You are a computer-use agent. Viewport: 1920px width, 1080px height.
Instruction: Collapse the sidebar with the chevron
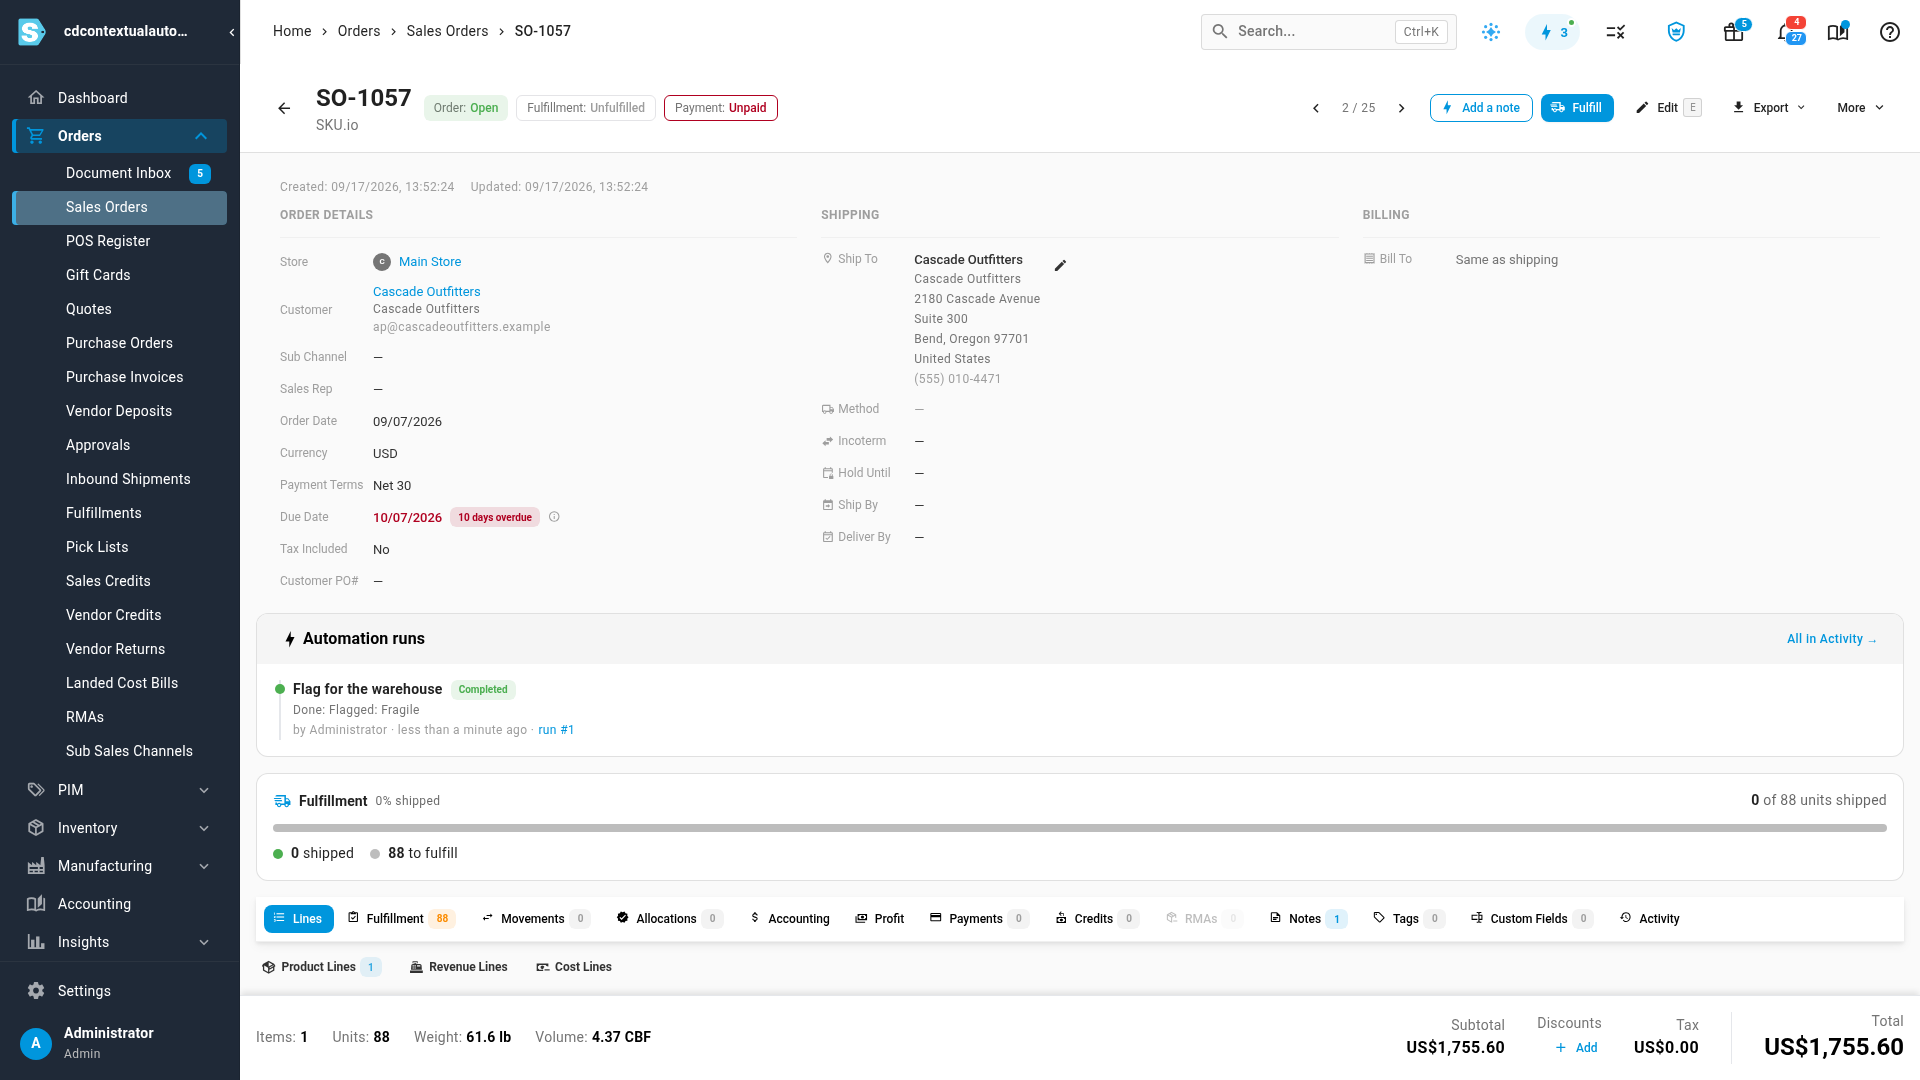[232, 32]
